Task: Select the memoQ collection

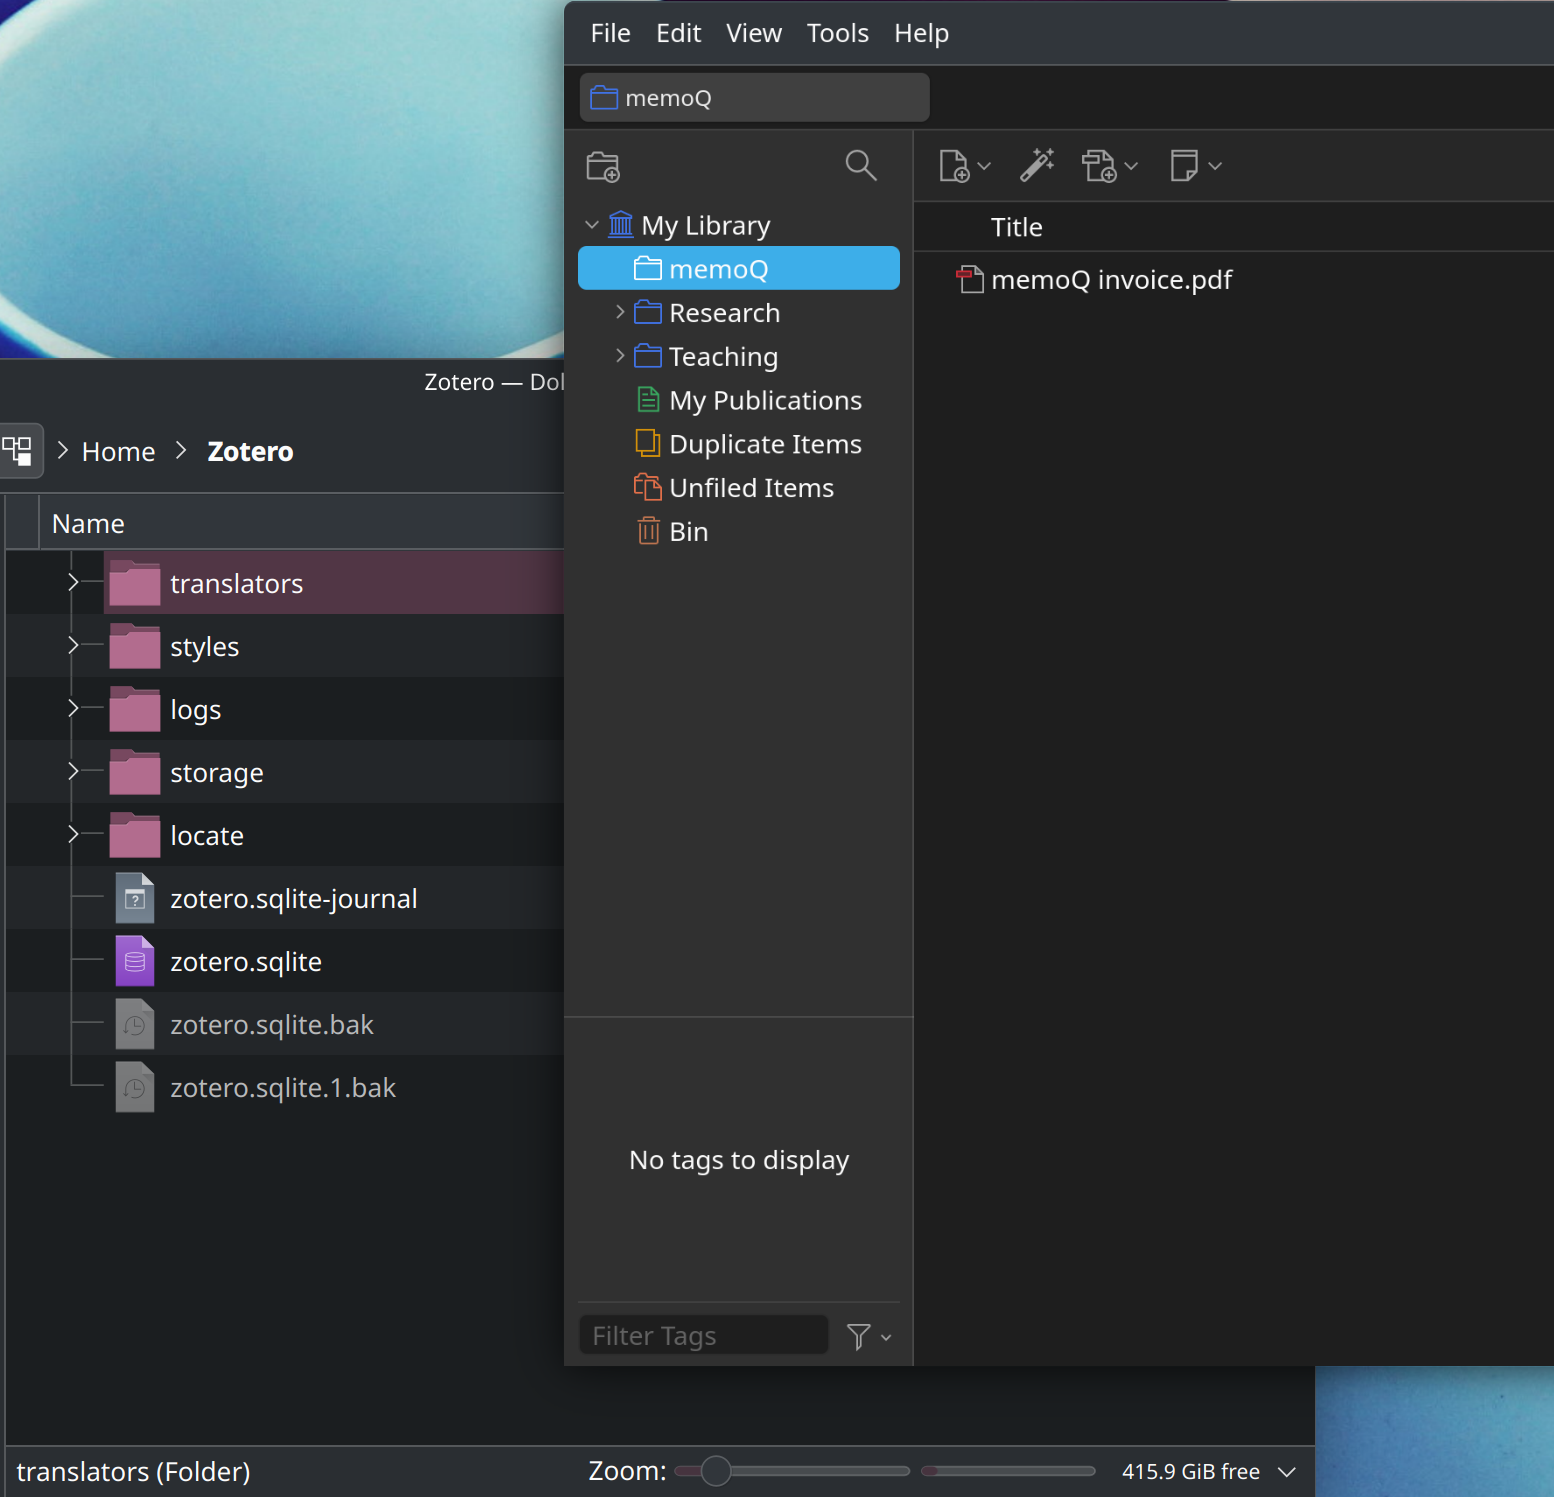Action: pos(738,268)
